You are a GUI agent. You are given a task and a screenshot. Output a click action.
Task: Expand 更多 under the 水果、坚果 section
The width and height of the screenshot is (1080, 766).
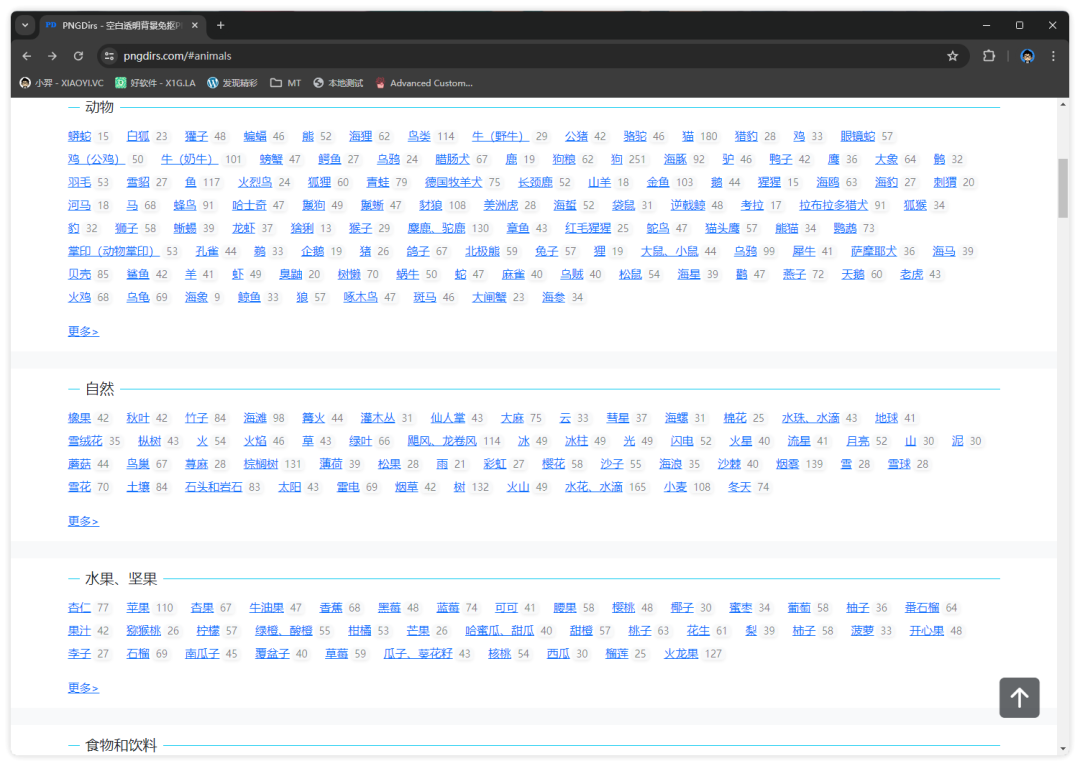[83, 688]
